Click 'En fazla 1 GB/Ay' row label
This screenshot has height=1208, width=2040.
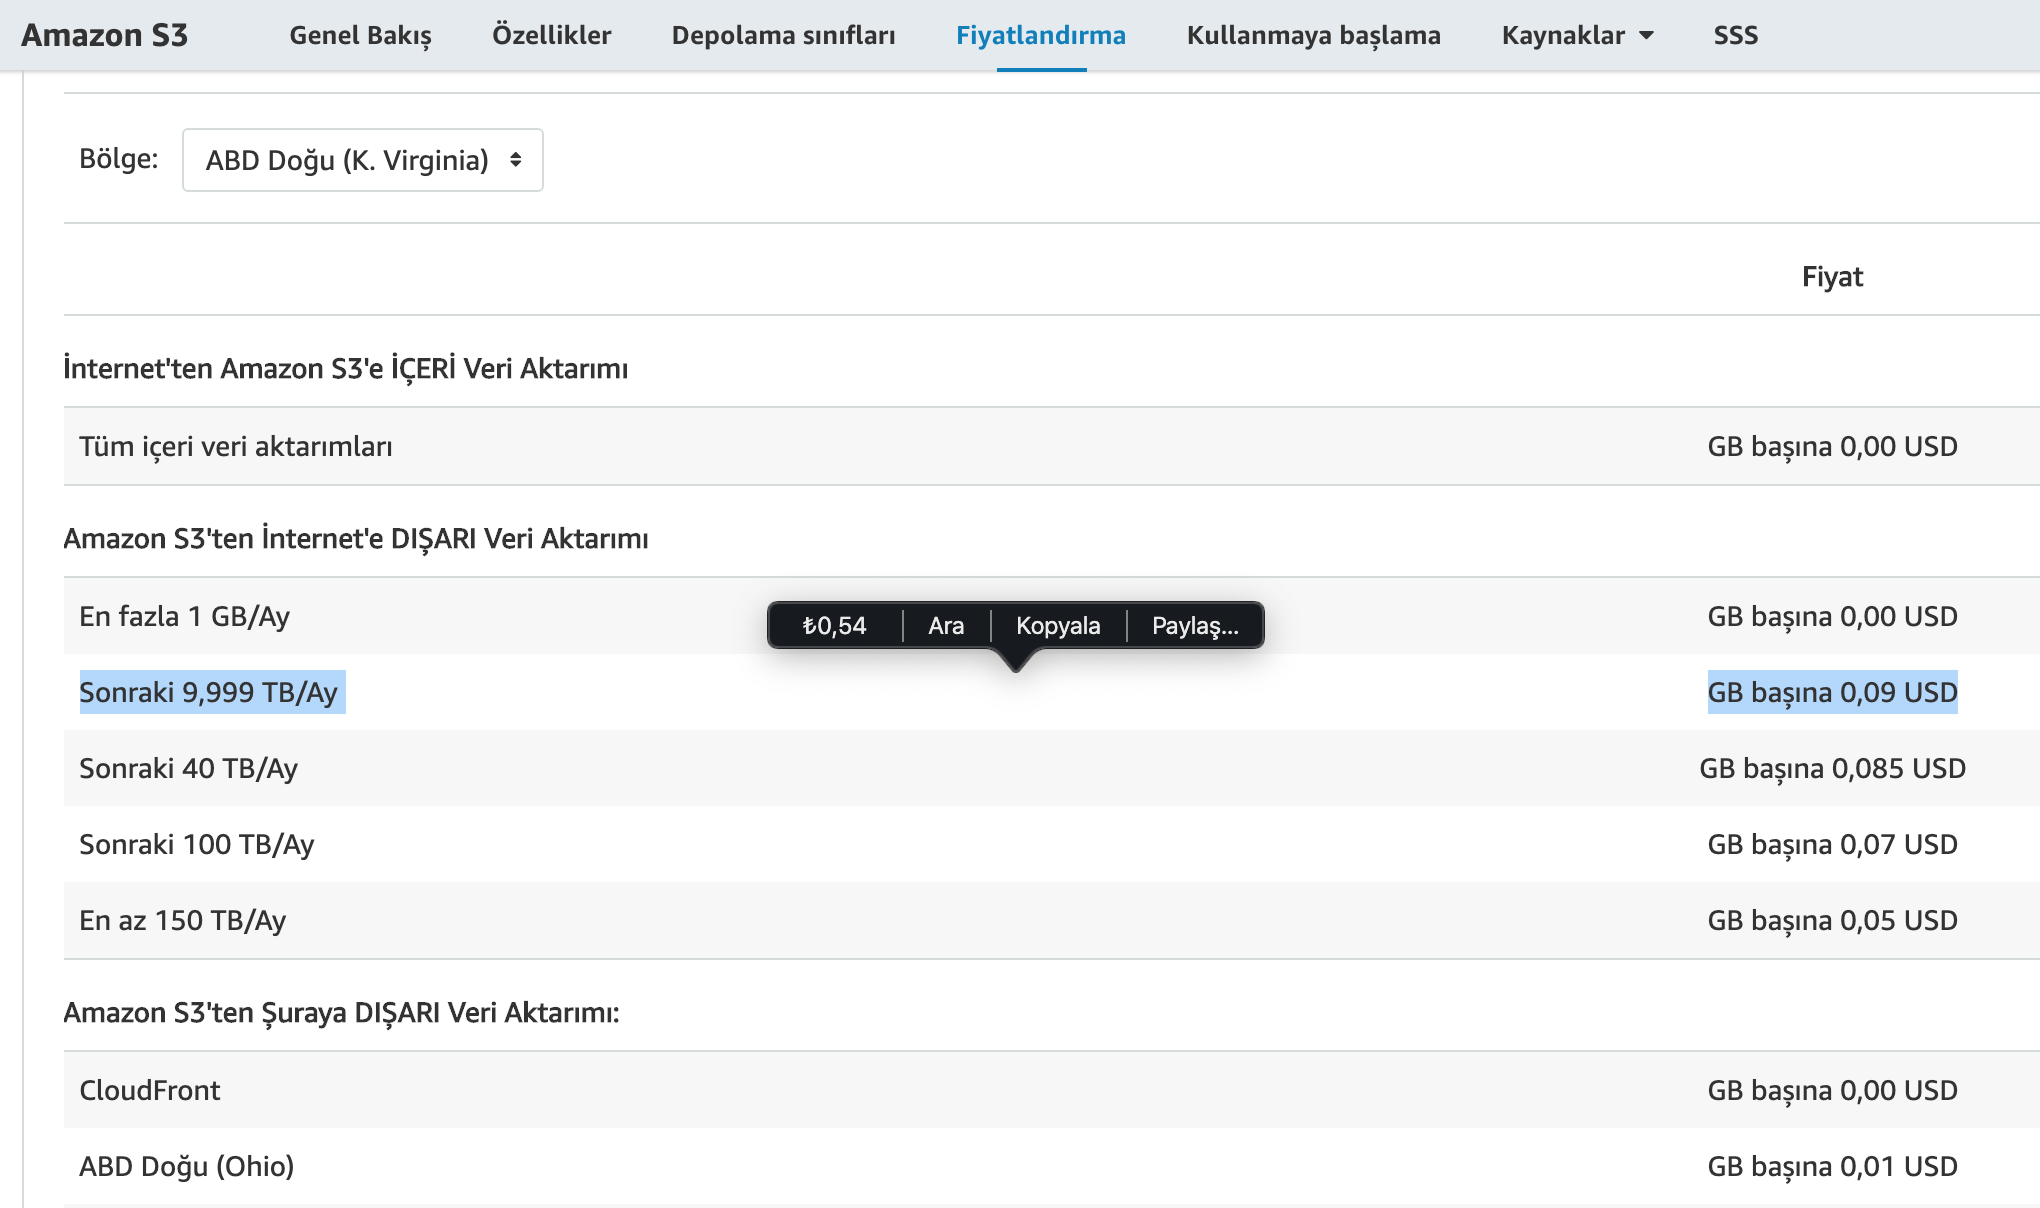[184, 617]
